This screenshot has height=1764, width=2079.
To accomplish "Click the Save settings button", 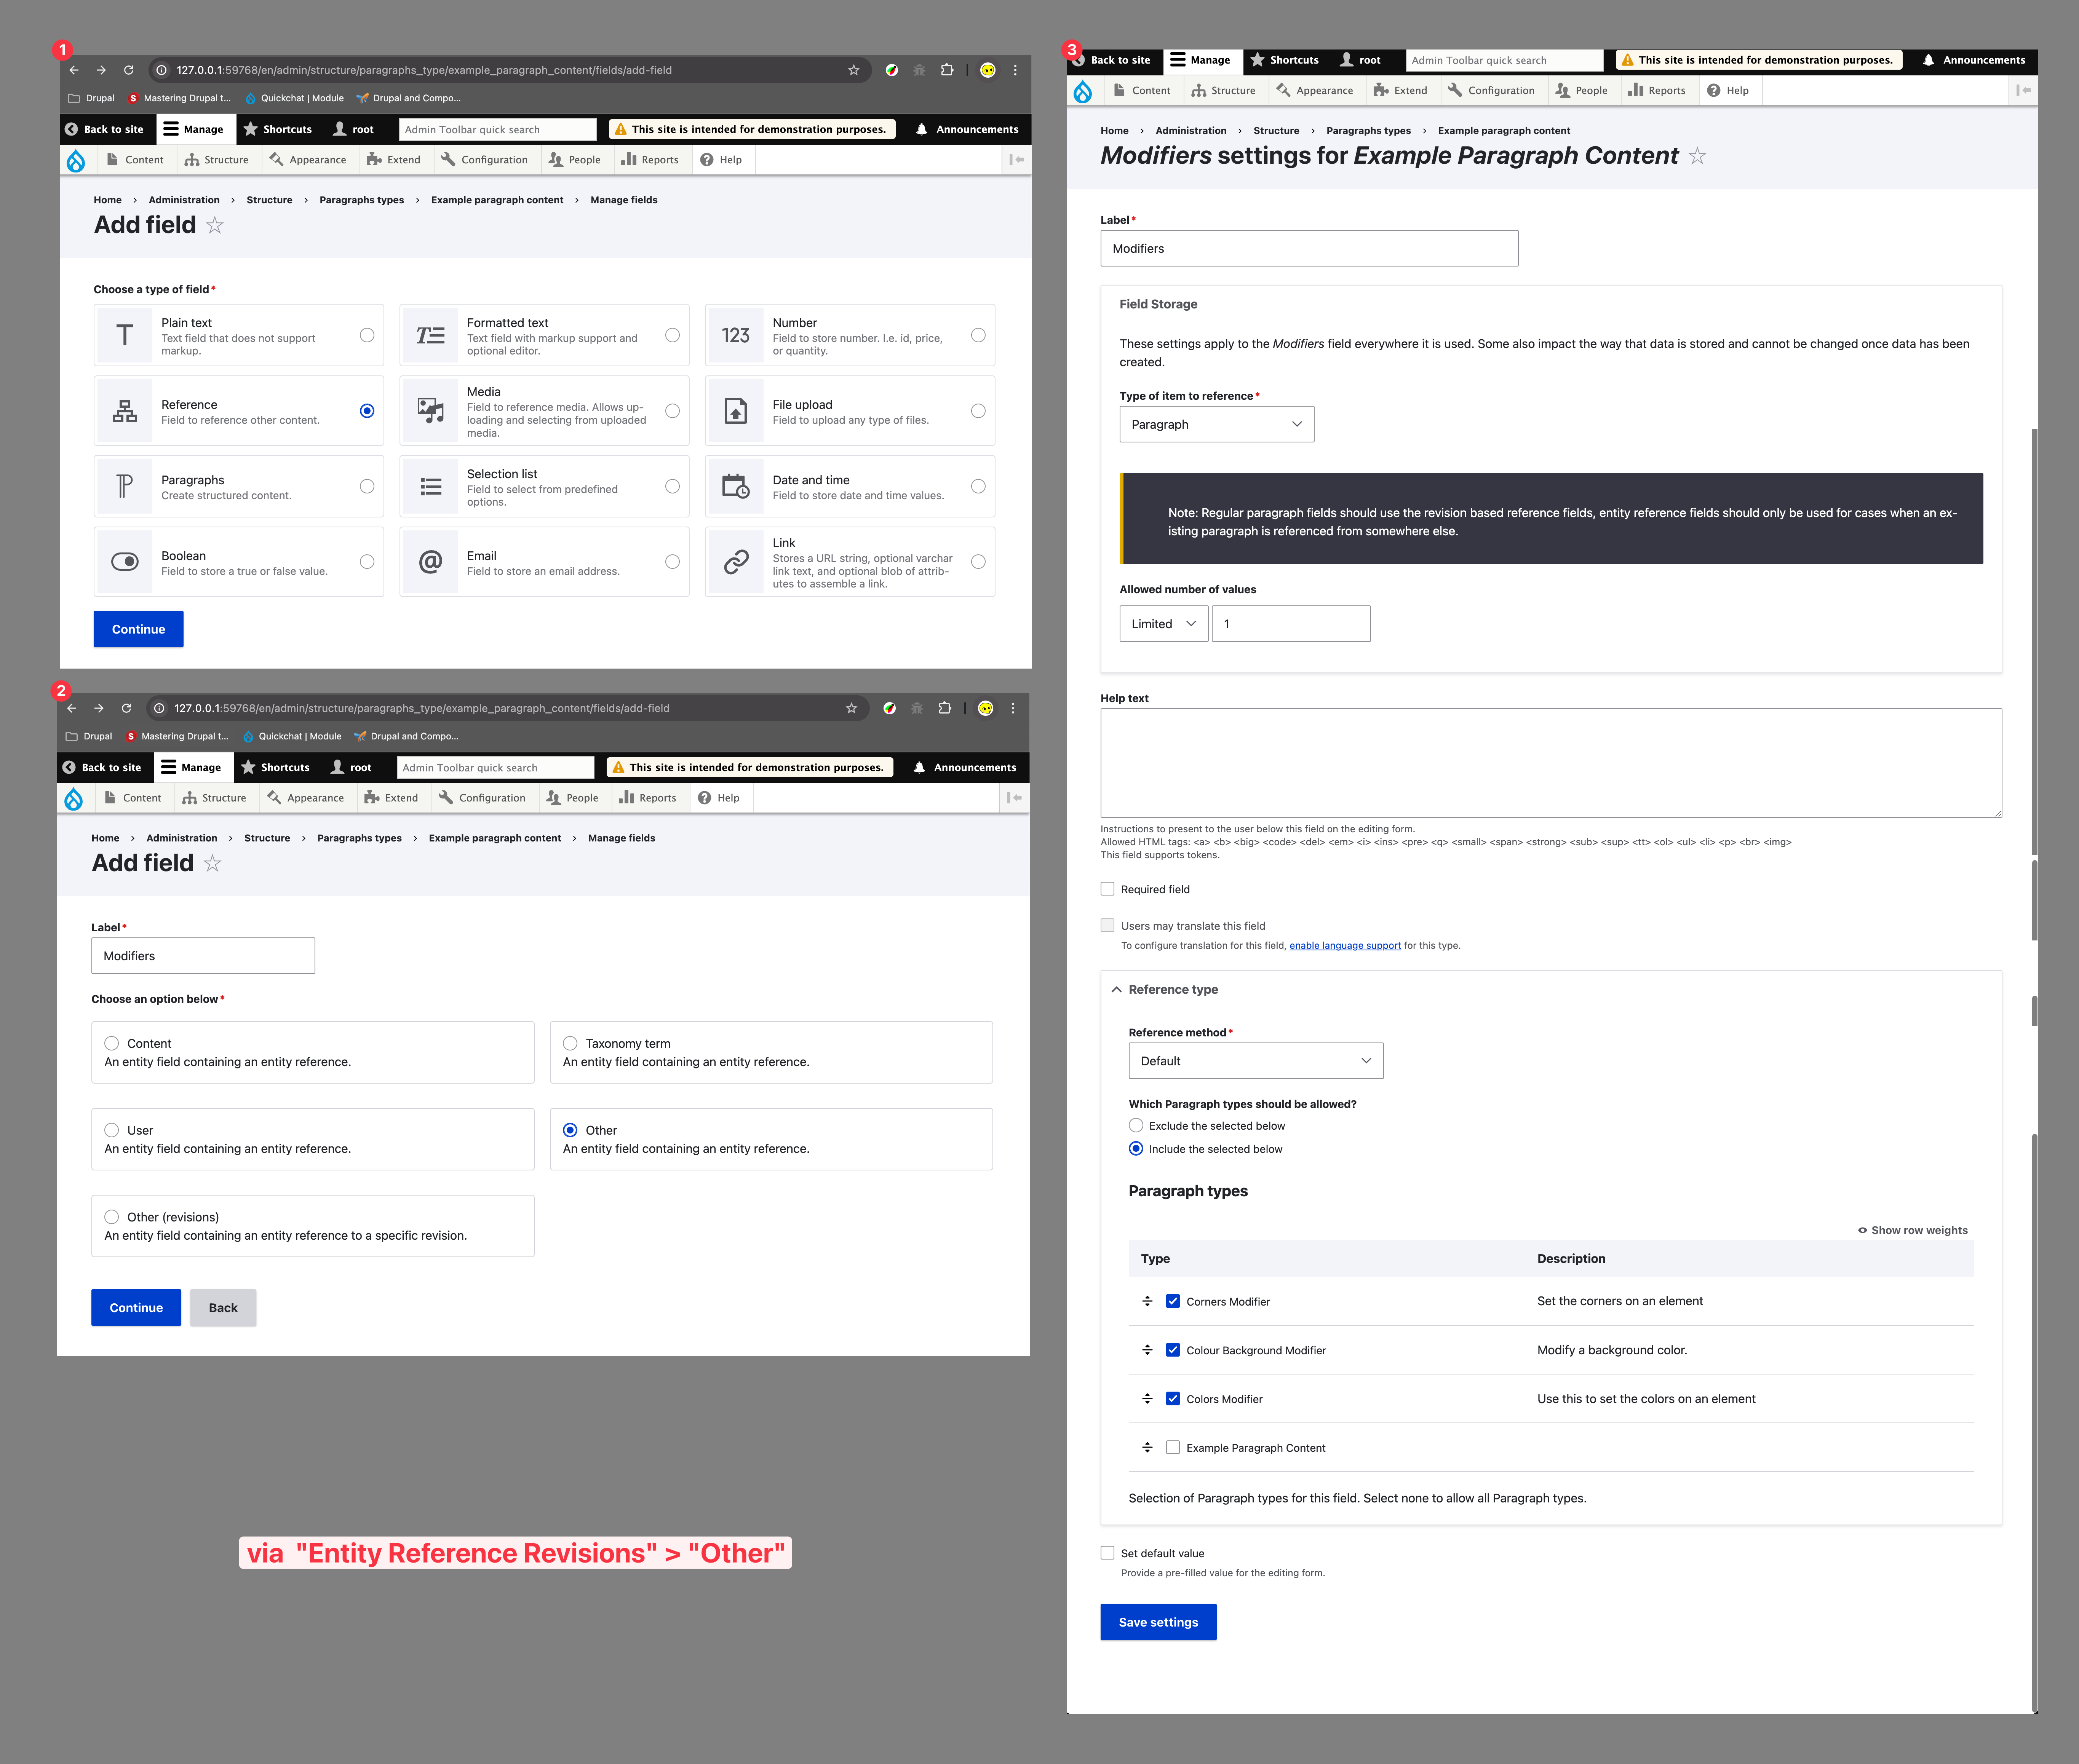I will click(x=1158, y=1622).
